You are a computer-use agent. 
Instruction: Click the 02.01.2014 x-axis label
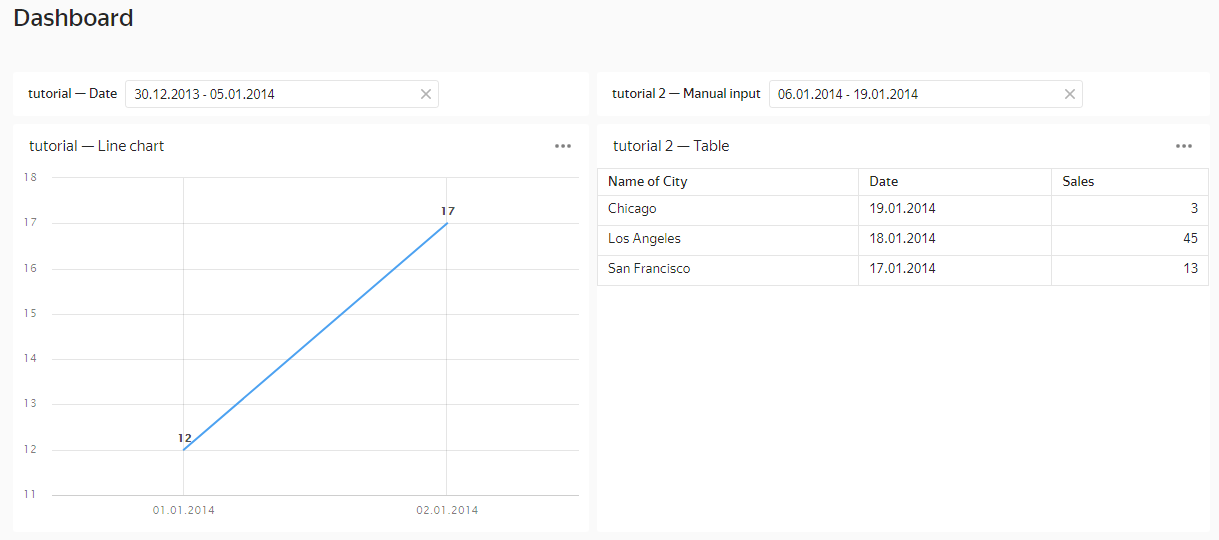tap(447, 510)
